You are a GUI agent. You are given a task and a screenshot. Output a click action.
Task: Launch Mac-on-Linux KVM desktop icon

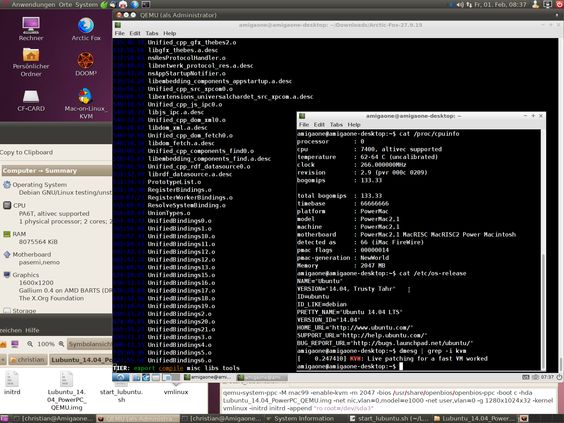click(x=86, y=103)
